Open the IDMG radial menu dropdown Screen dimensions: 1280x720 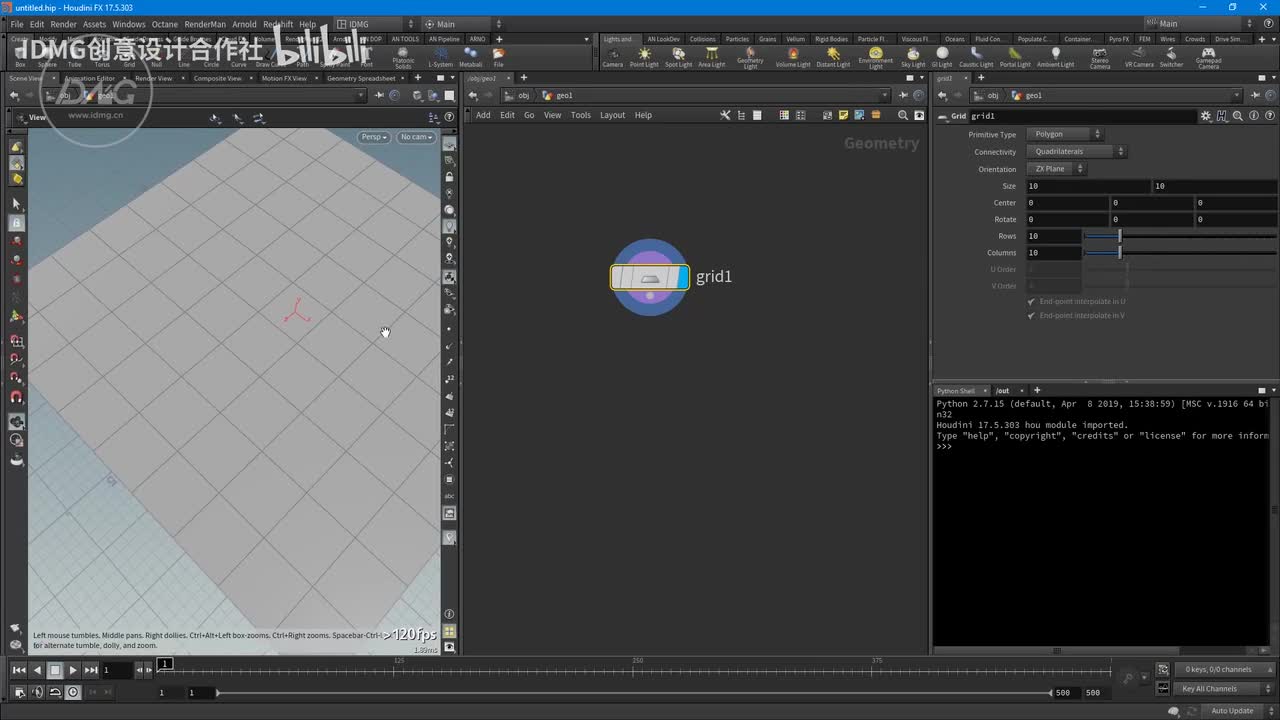376,24
